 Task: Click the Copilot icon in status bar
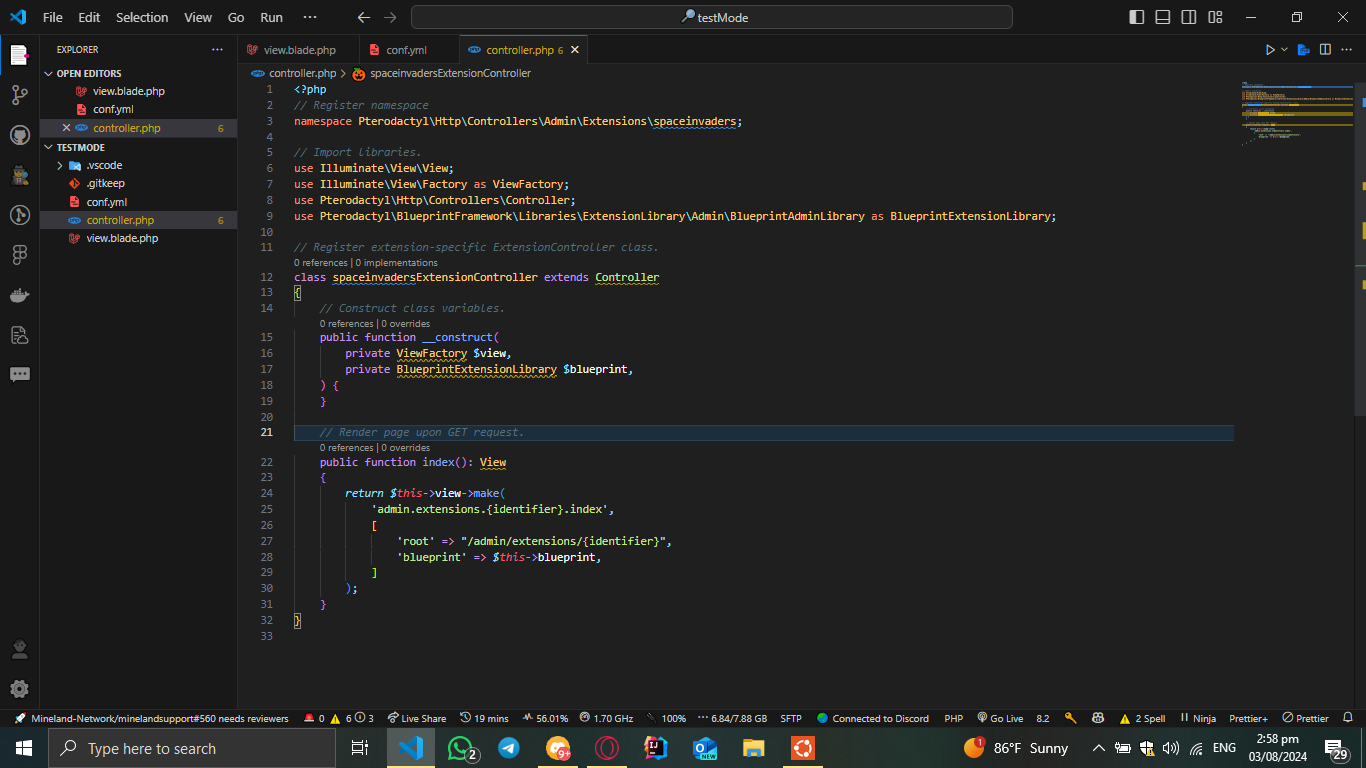(x=1098, y=718)
